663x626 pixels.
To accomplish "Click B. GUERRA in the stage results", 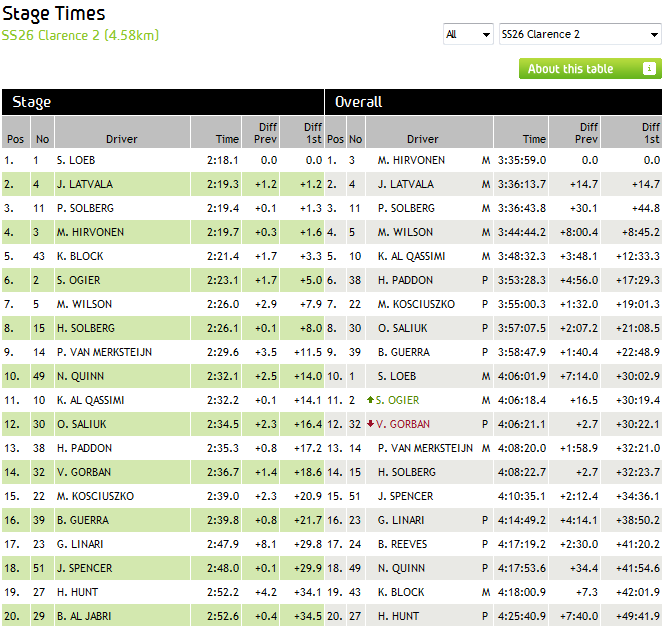I will (83, 520).
